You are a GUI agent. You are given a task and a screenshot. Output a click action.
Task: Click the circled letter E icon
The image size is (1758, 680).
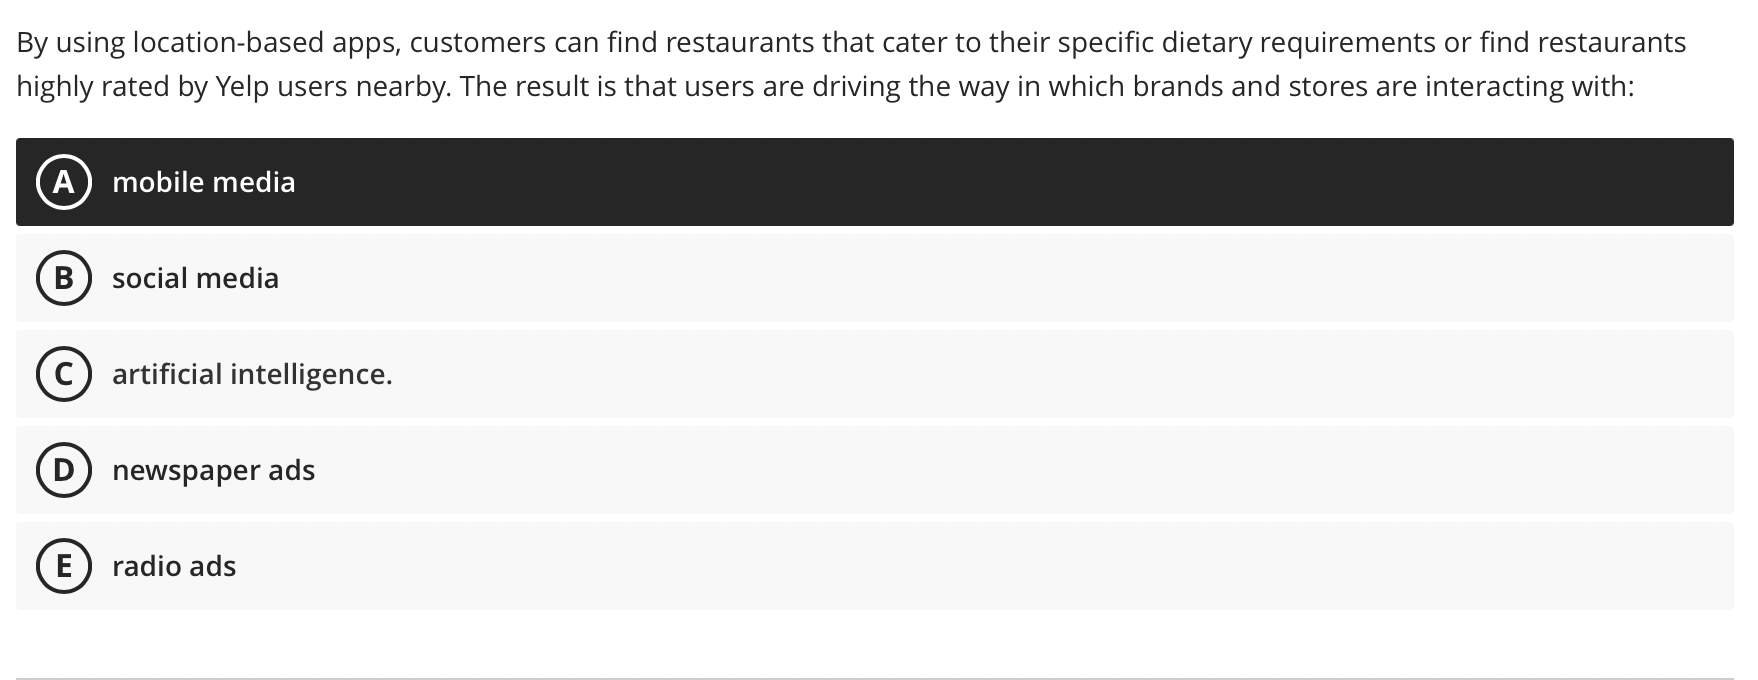pos(63,566)
